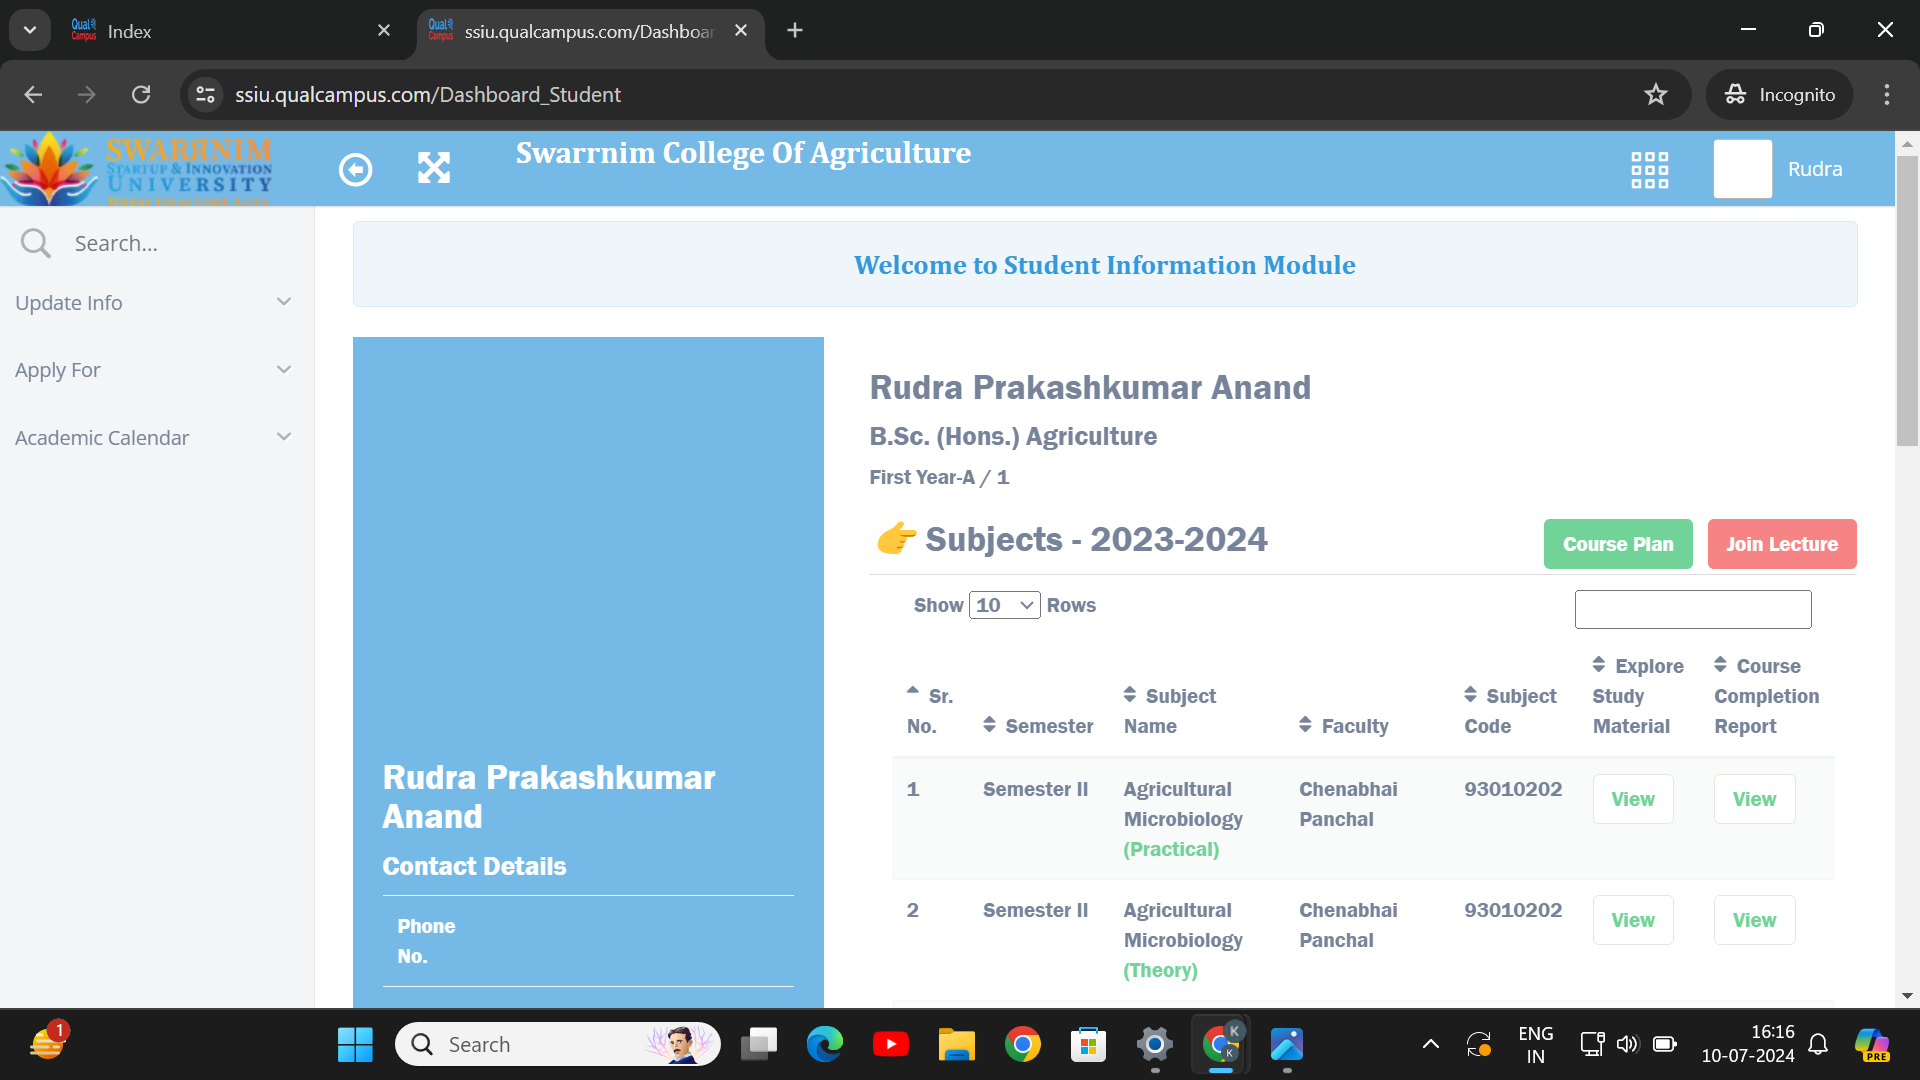Open Microsoft Store from taskbar
The height and width of the screenshot is (1080, 1920).
(1088, 1045)
